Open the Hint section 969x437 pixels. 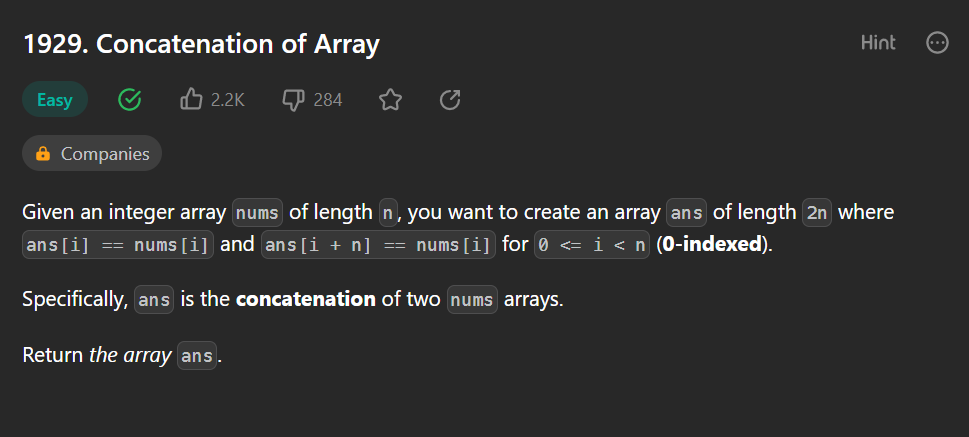(x=878, y=43)
